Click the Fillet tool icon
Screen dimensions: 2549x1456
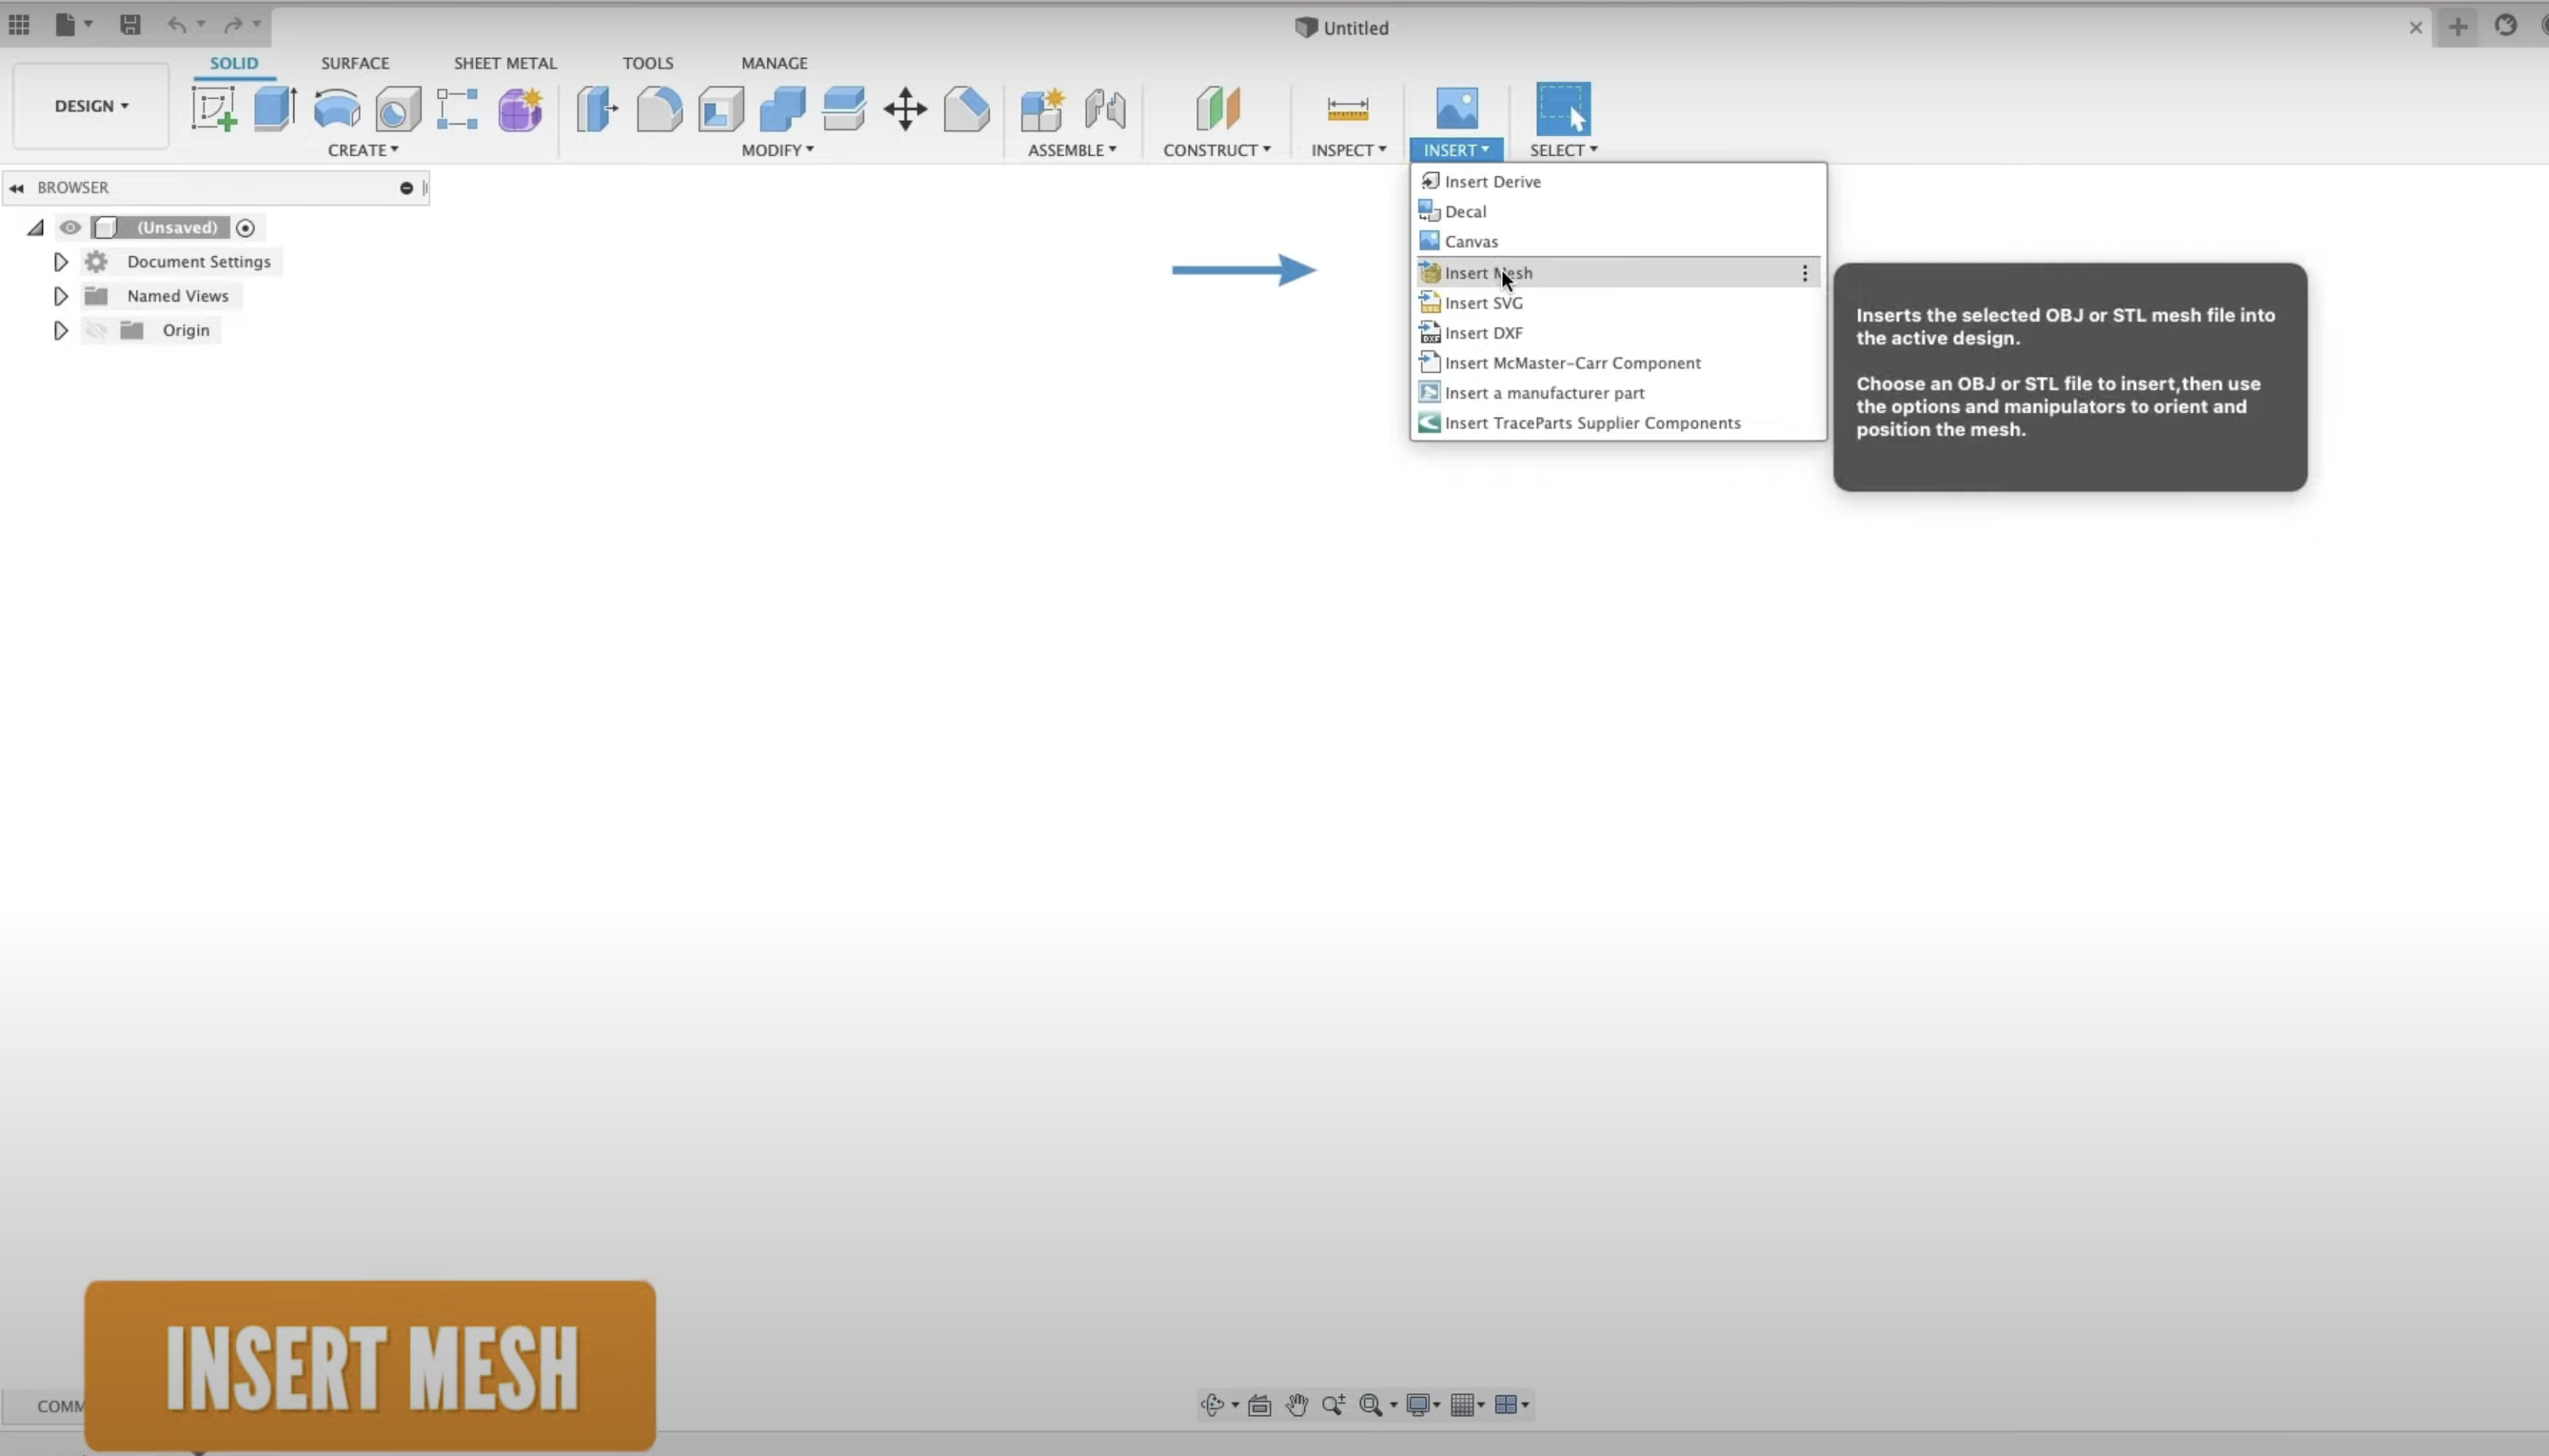point(659,108)
